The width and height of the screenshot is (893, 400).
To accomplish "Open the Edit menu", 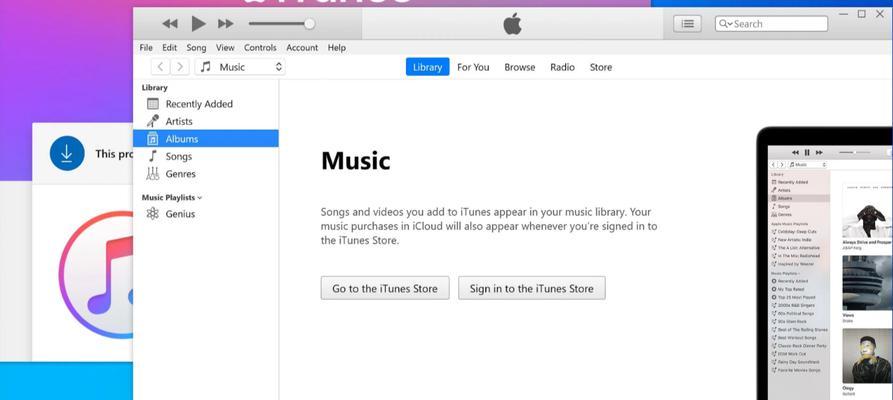I will click(x=169, y=48).
